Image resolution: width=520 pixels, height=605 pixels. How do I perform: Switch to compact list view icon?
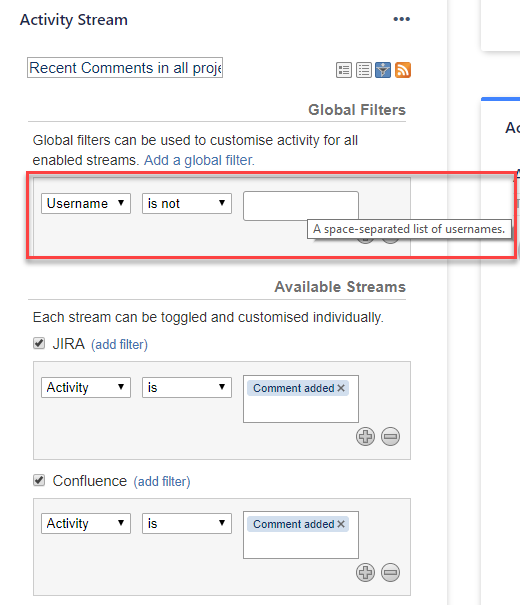click(x=364, y=70)
